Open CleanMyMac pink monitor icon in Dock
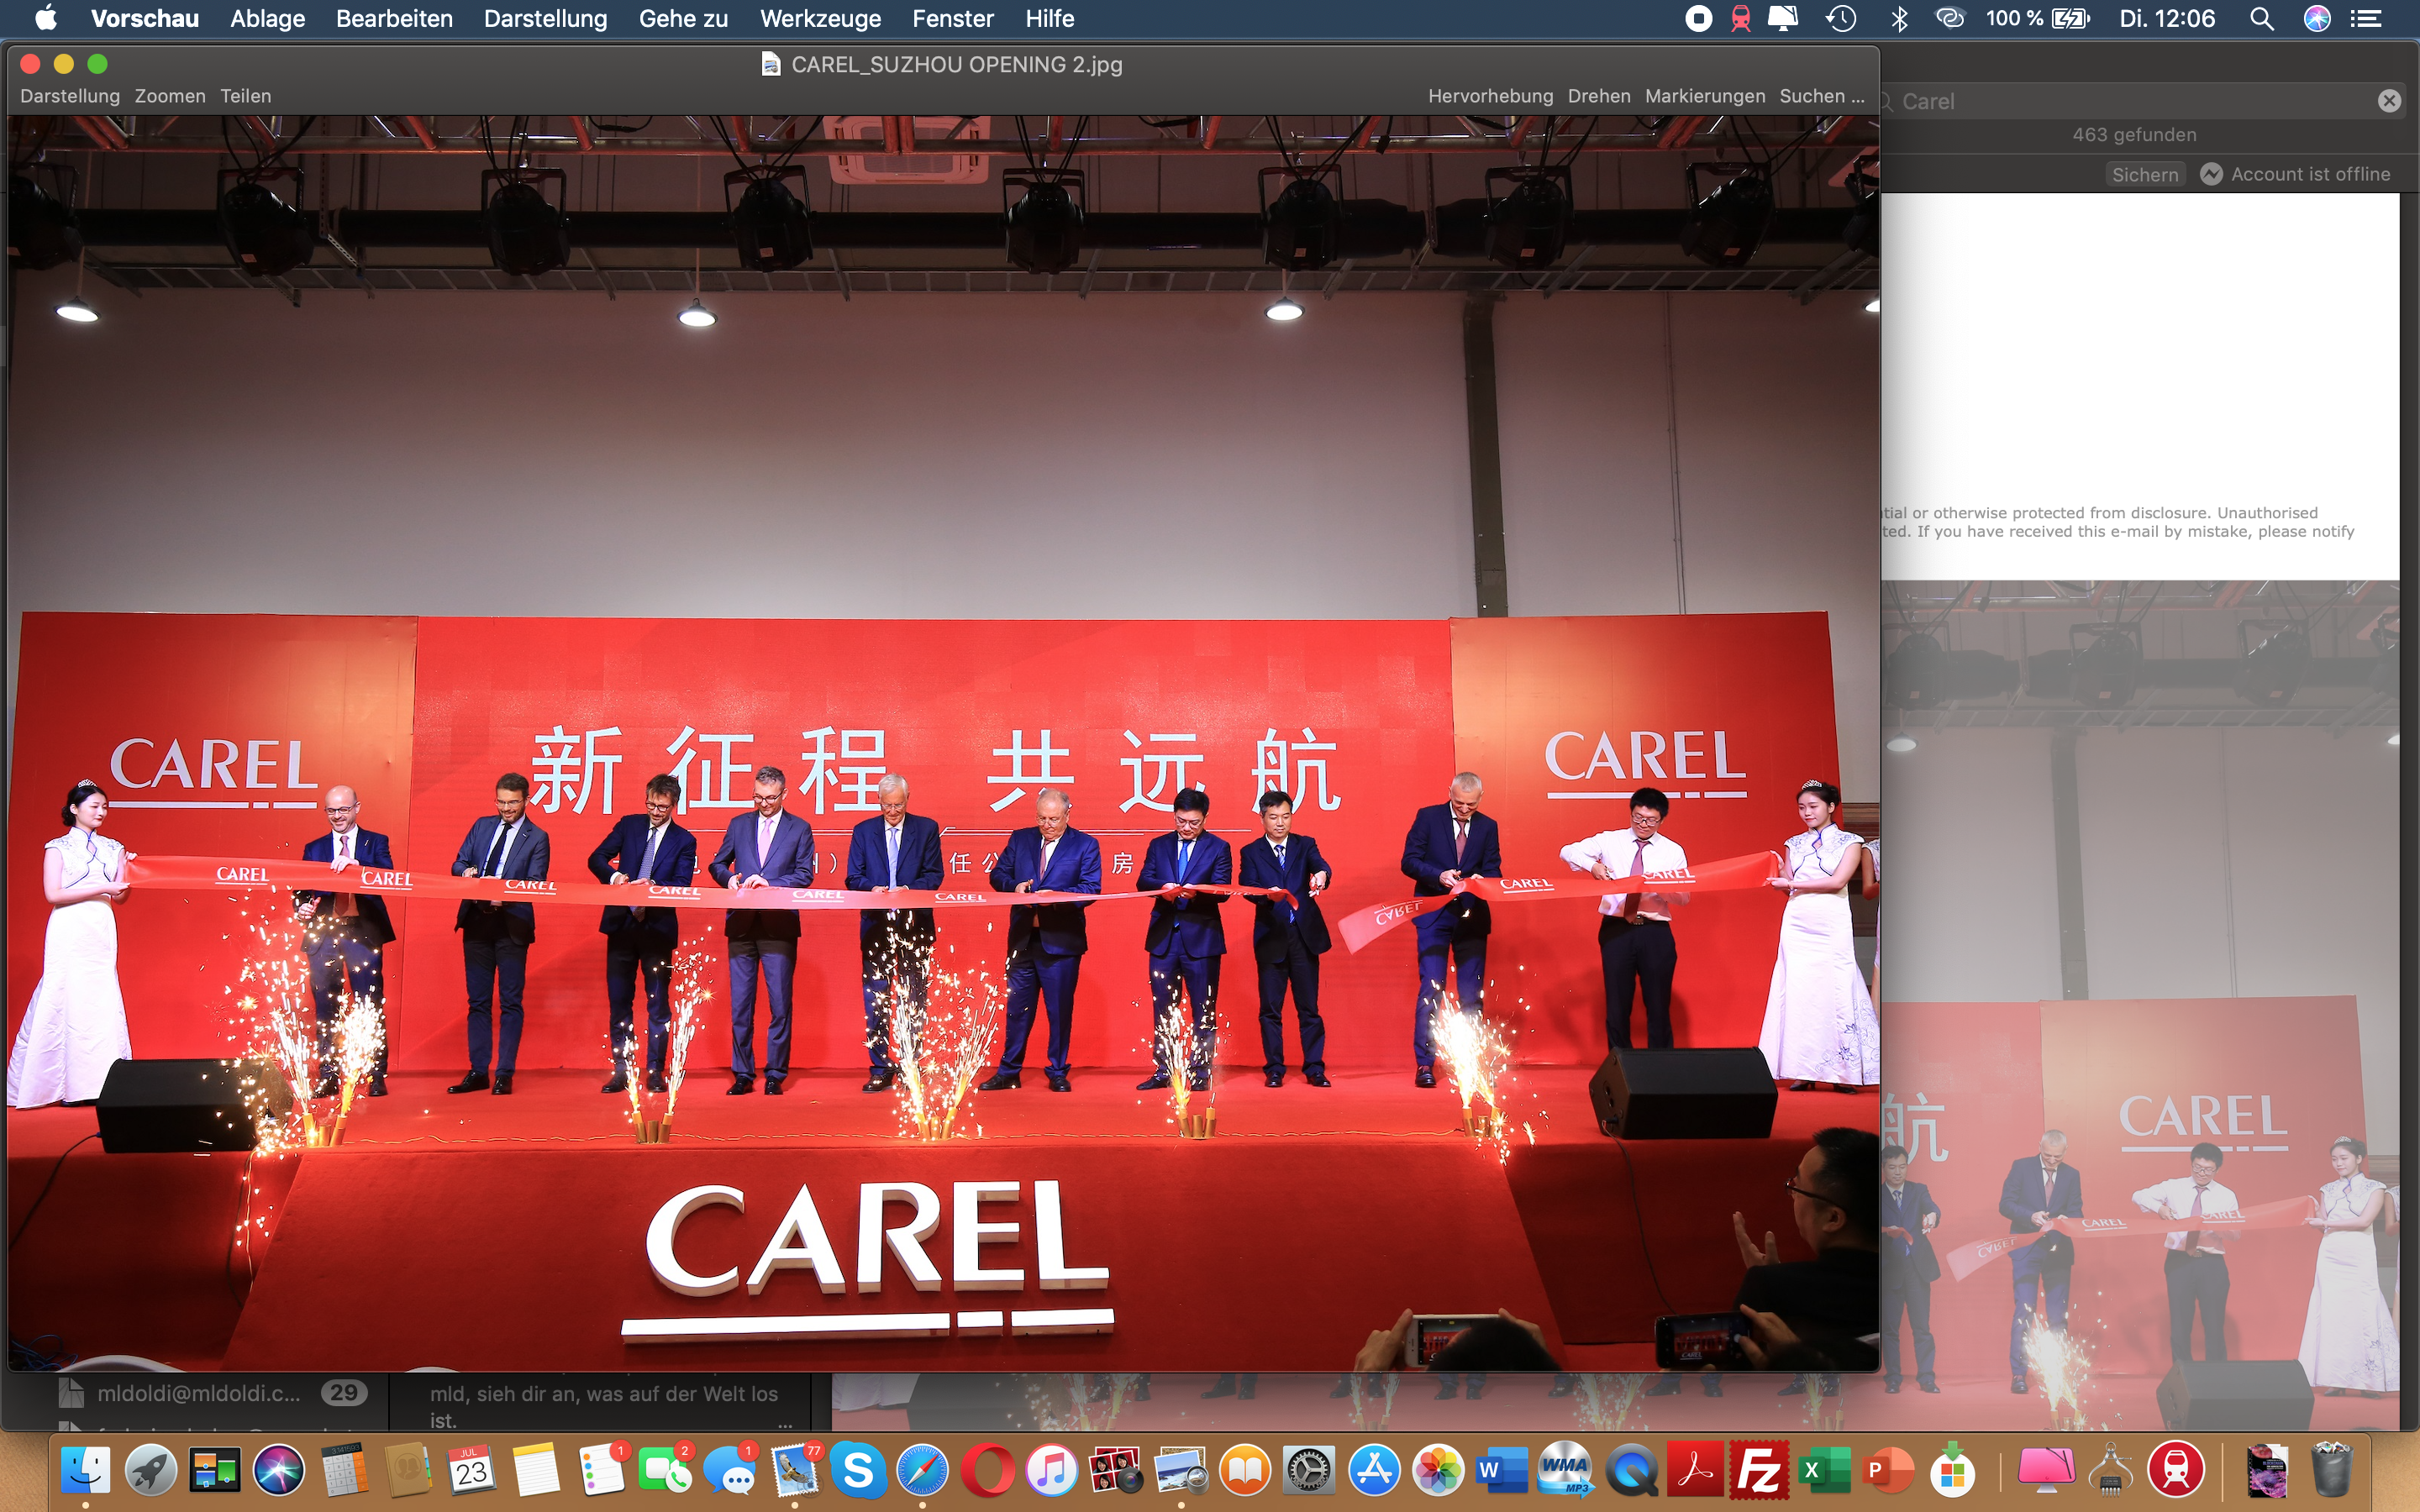2420x1512 pixels. click(2046, 1470)
